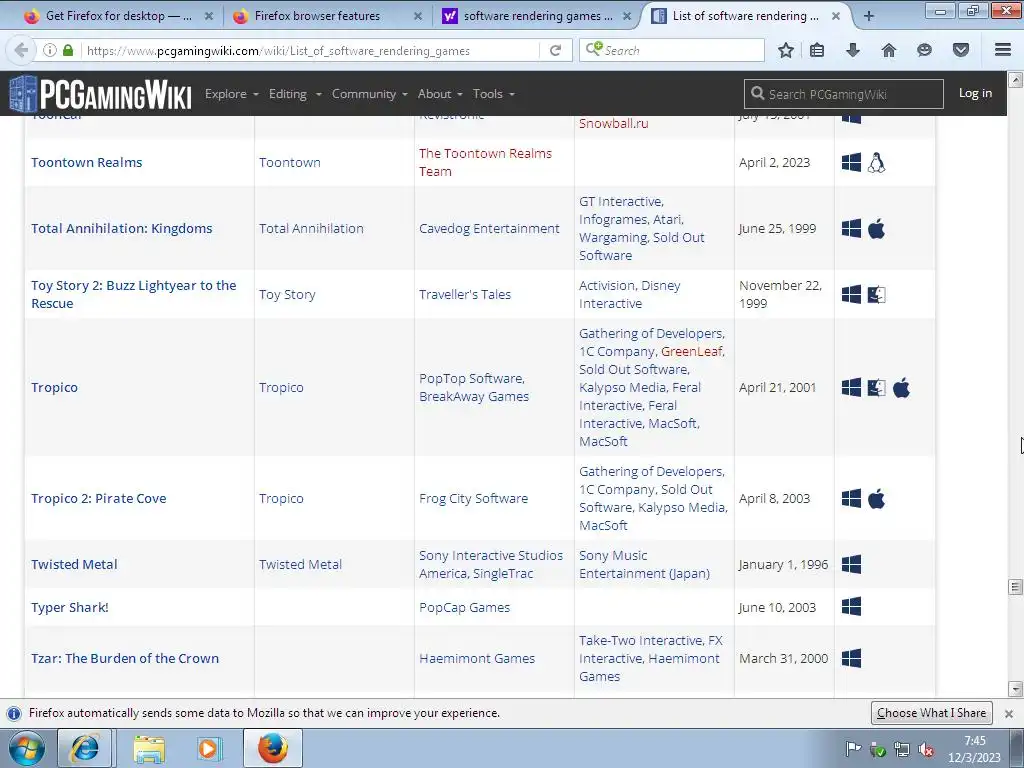
Task: Click the Windows icon in Twisted Metal row
Action: pos(852,564)
